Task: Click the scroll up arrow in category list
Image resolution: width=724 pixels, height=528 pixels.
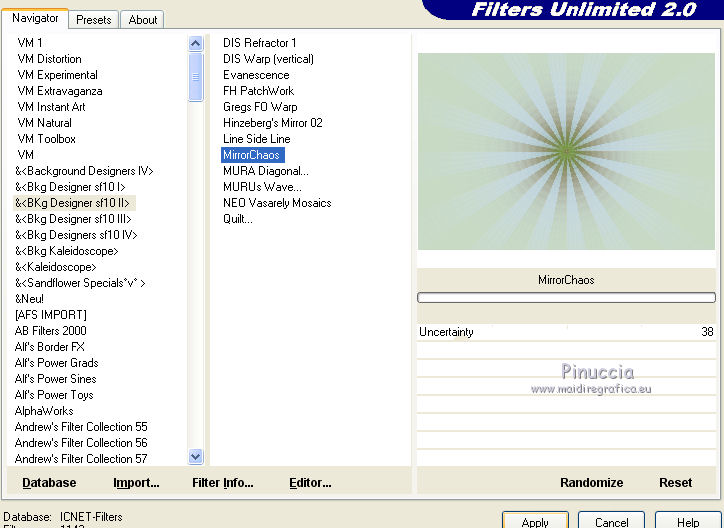Action: (196, 43)
